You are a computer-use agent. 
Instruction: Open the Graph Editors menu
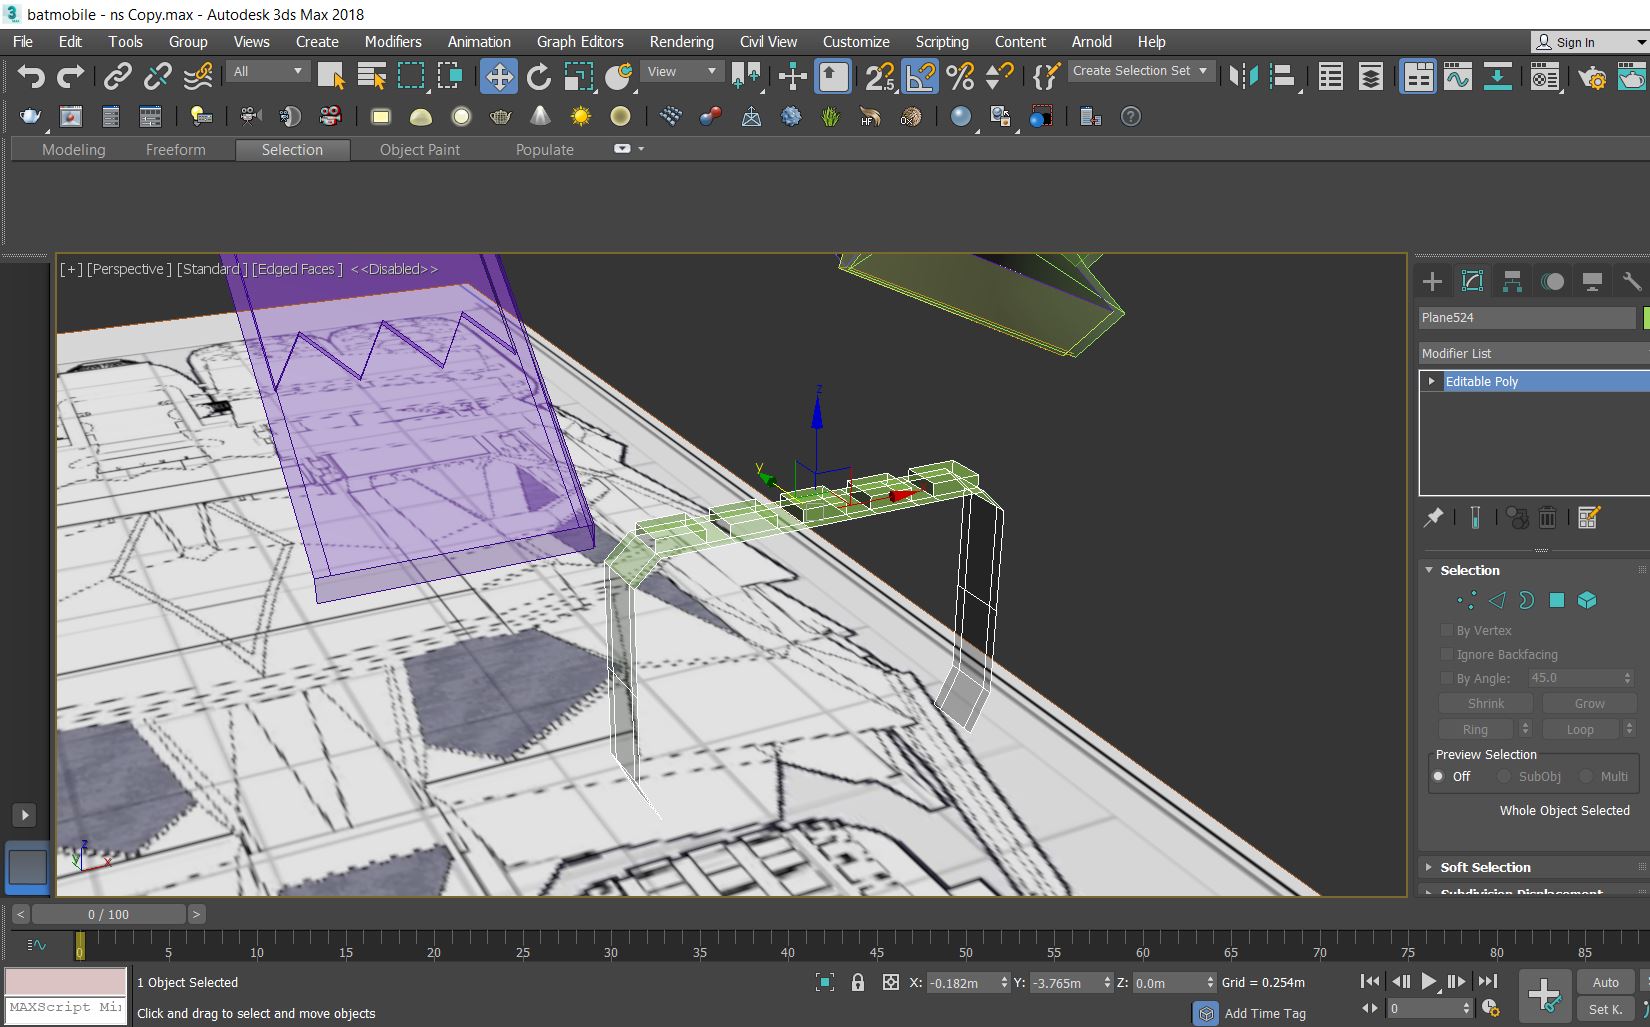click(x=580, y=42)
